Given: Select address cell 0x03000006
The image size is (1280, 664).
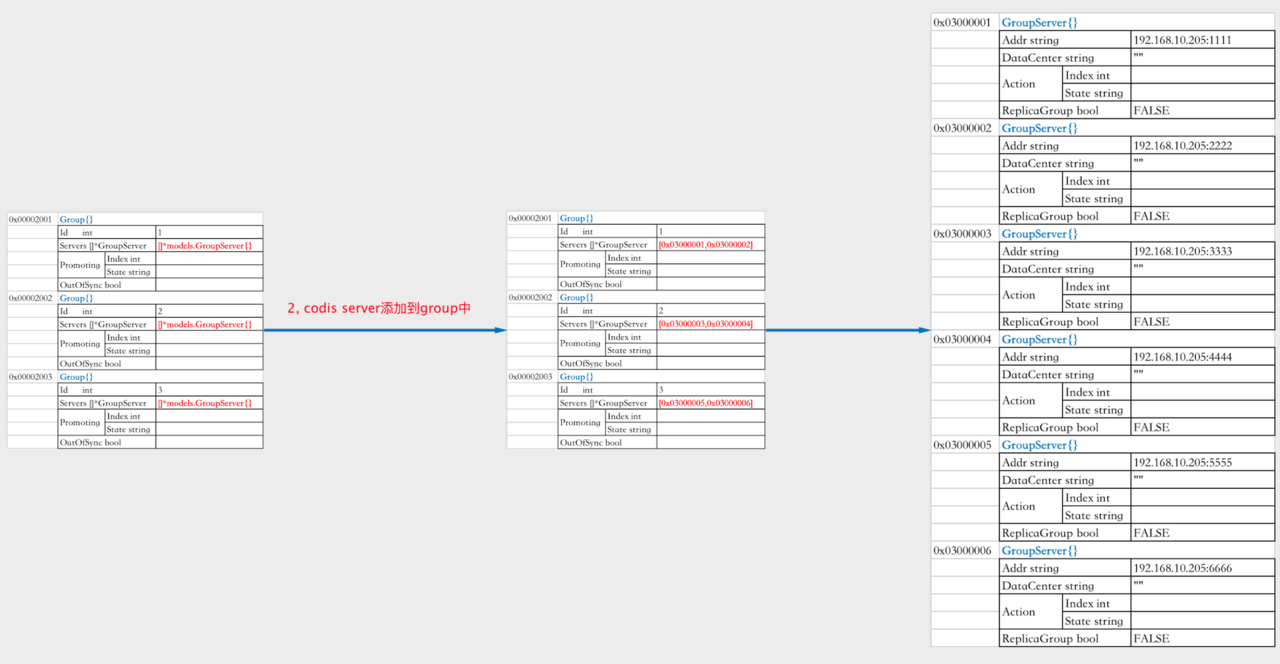Looking at the screenshot, I should click(x=965, y=551).
